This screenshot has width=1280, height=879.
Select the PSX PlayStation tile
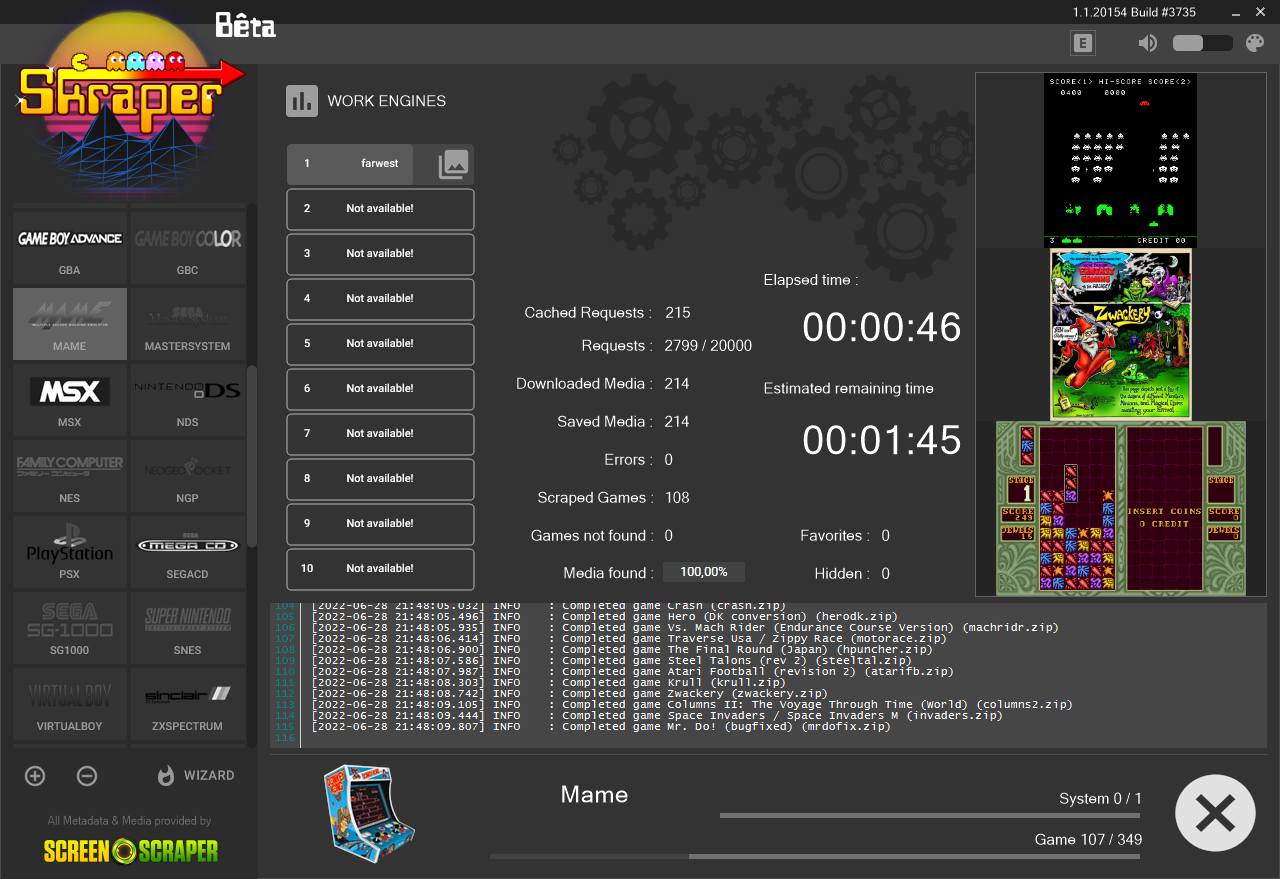coord(70,551)
